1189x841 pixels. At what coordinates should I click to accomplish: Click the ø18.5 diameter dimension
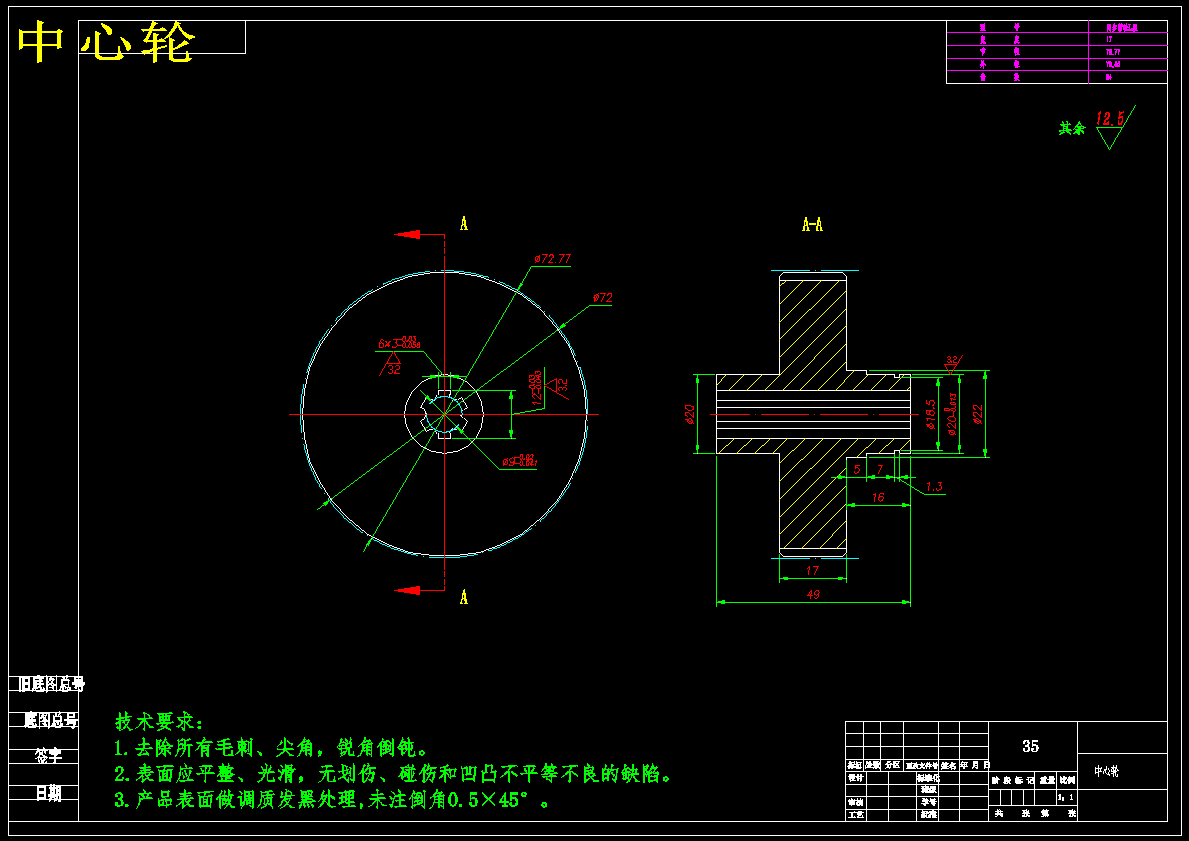point(930,414)
